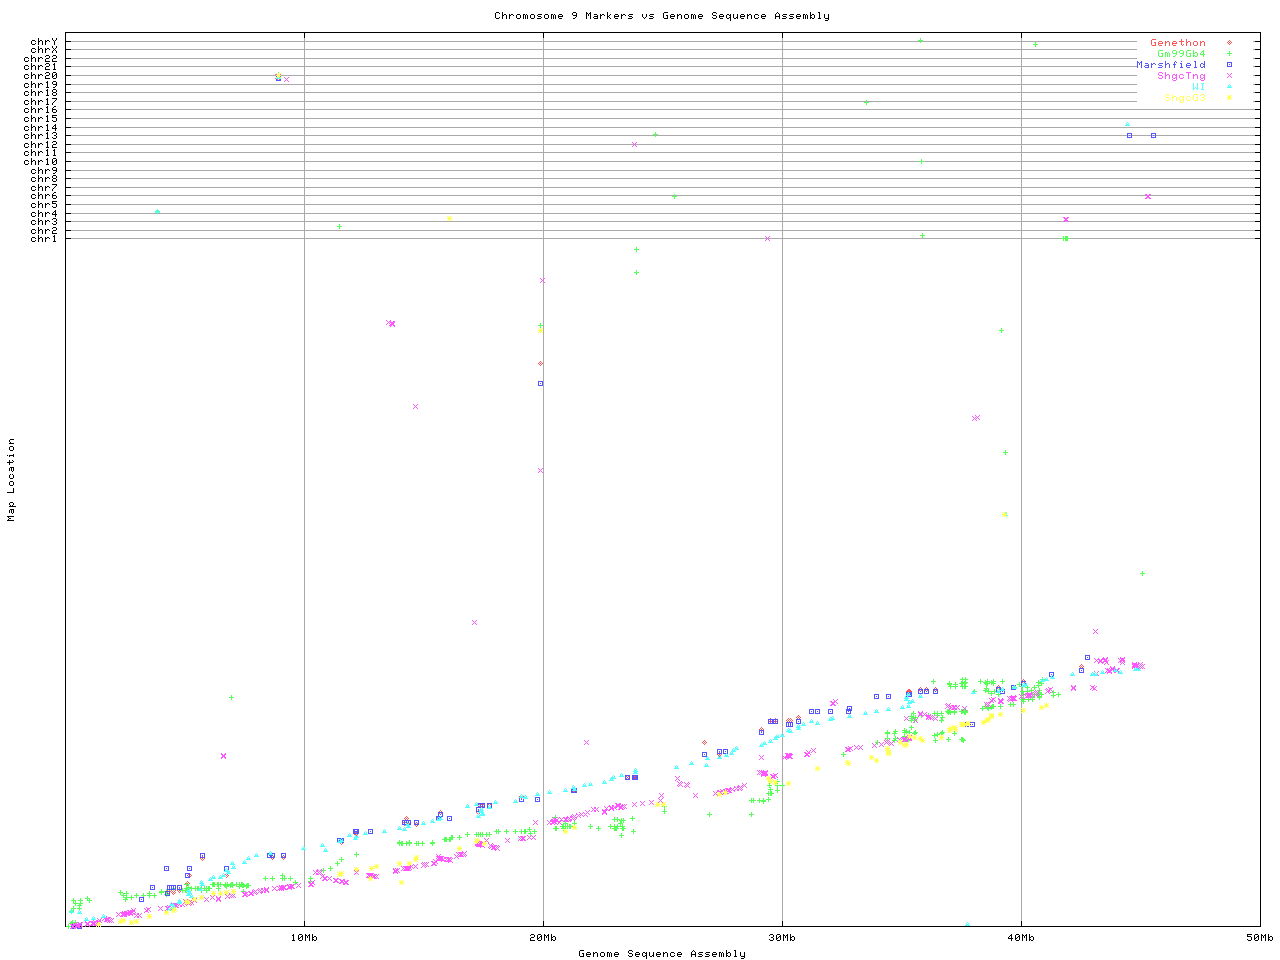1280x960 pixels.
Task: Click the ShgcTng magenta cross legend marker
Action: click(x=1229, y=76)
